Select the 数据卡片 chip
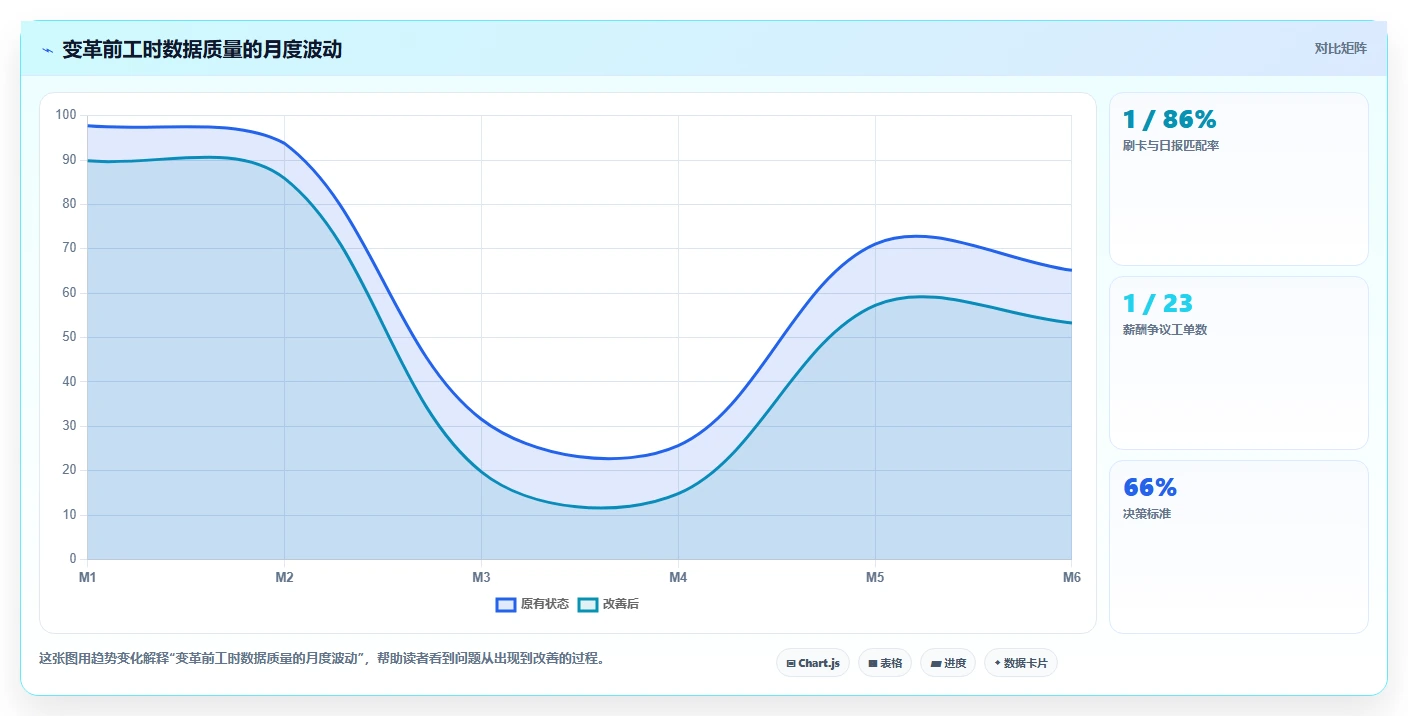 1021,663
